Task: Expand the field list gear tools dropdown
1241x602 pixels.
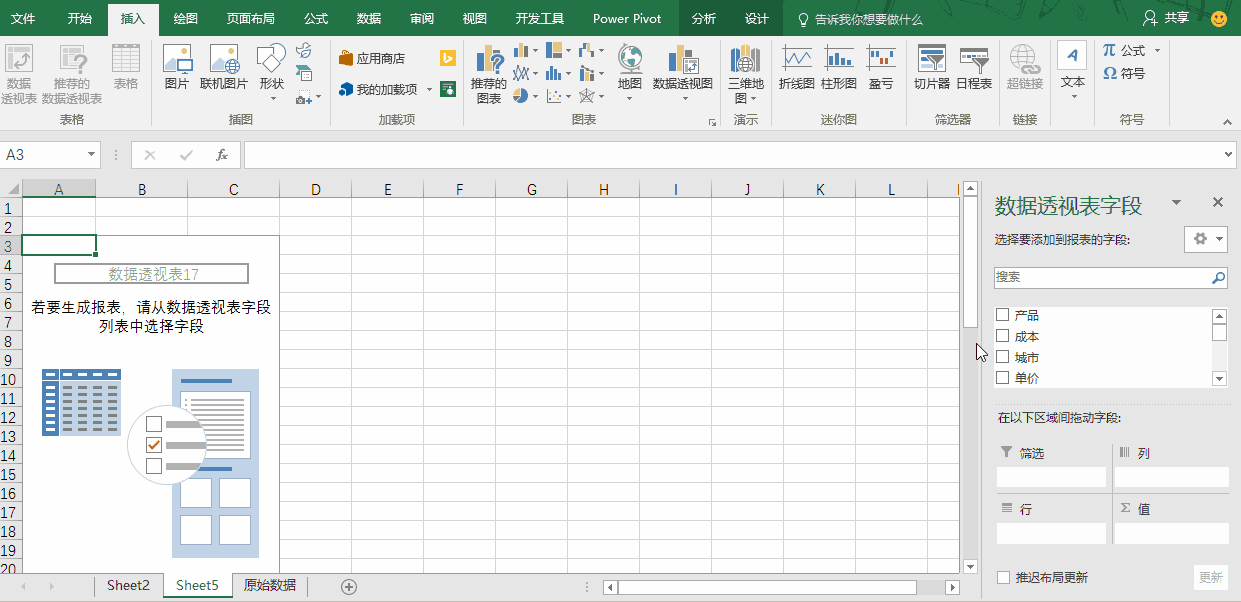Action: click(1205, 239)
